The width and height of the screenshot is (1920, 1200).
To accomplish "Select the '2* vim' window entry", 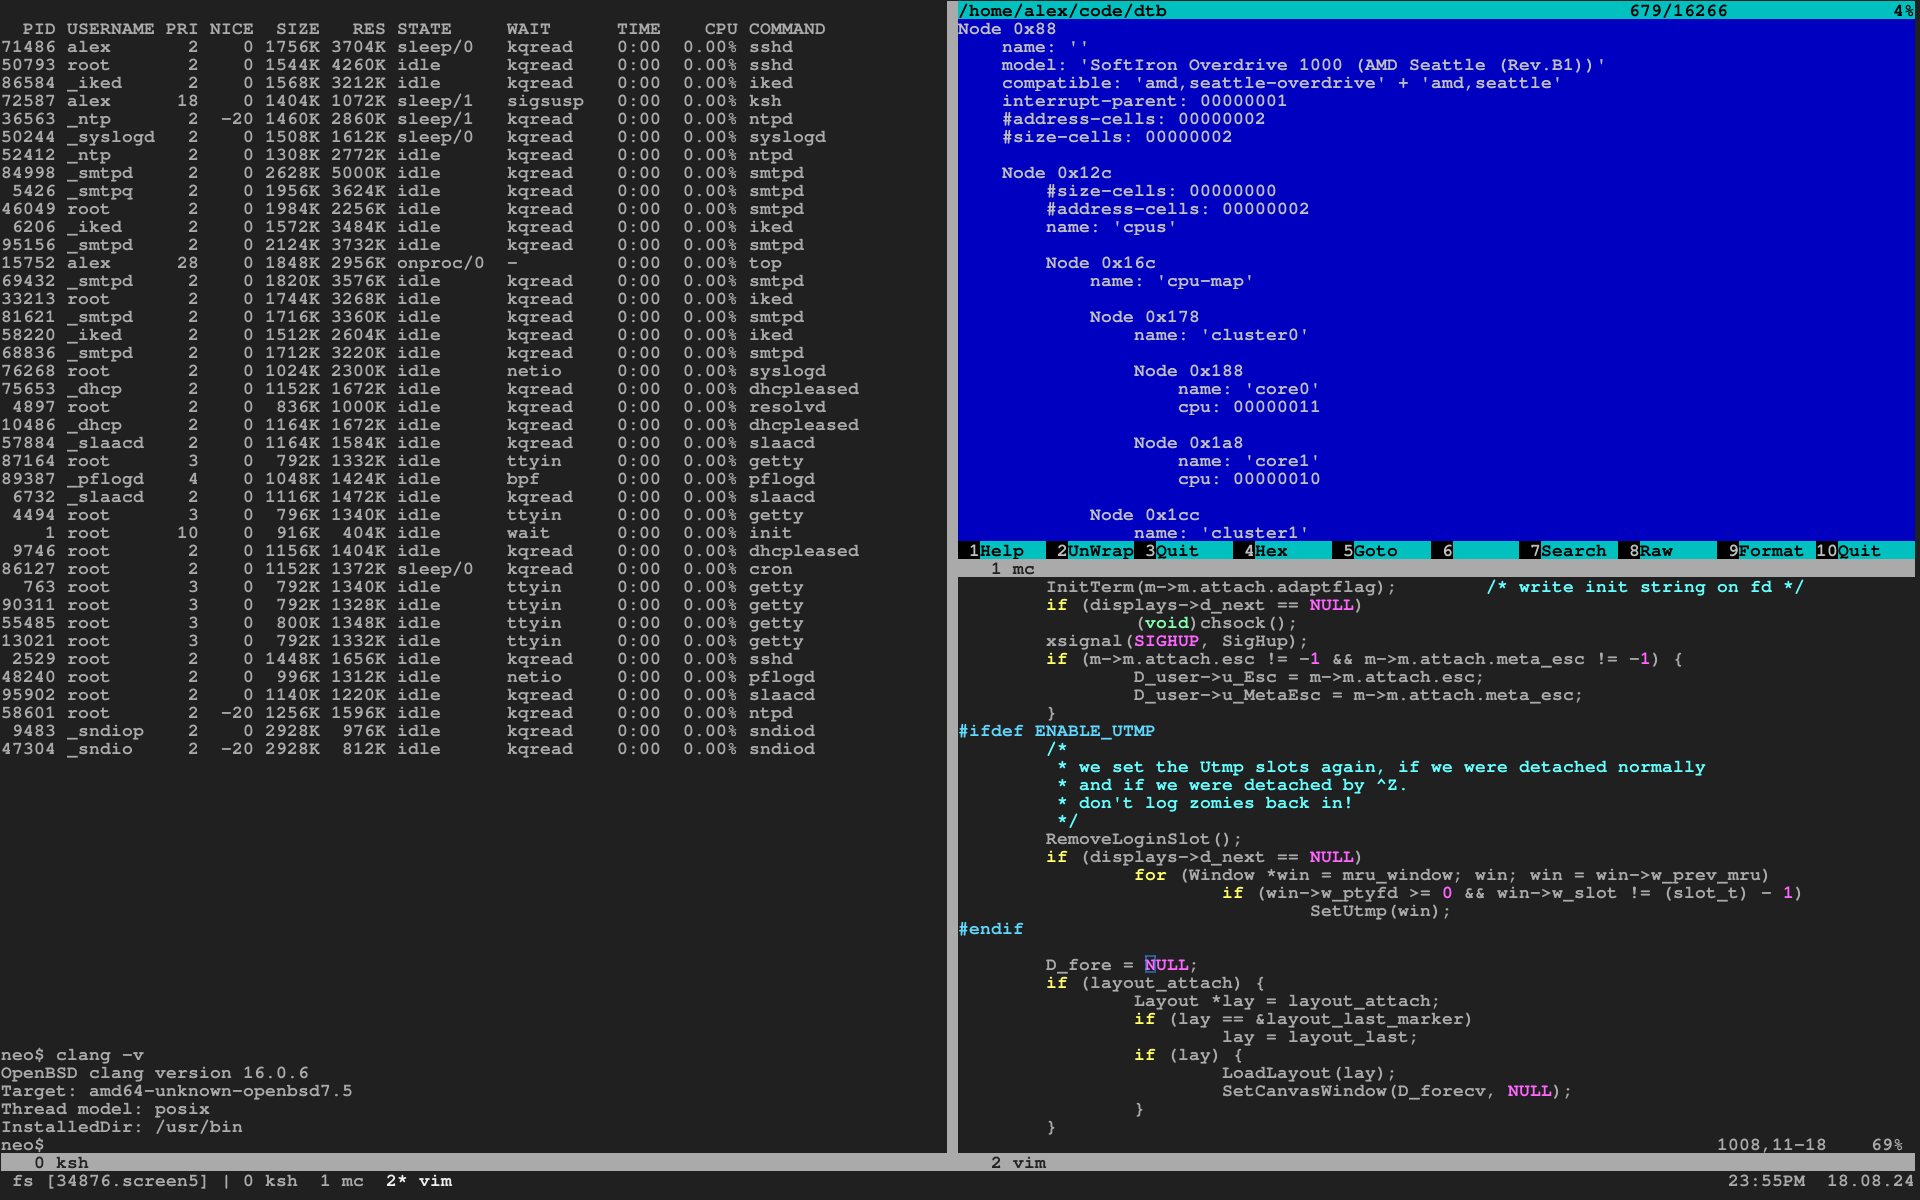I will [x=419, y=1181].
